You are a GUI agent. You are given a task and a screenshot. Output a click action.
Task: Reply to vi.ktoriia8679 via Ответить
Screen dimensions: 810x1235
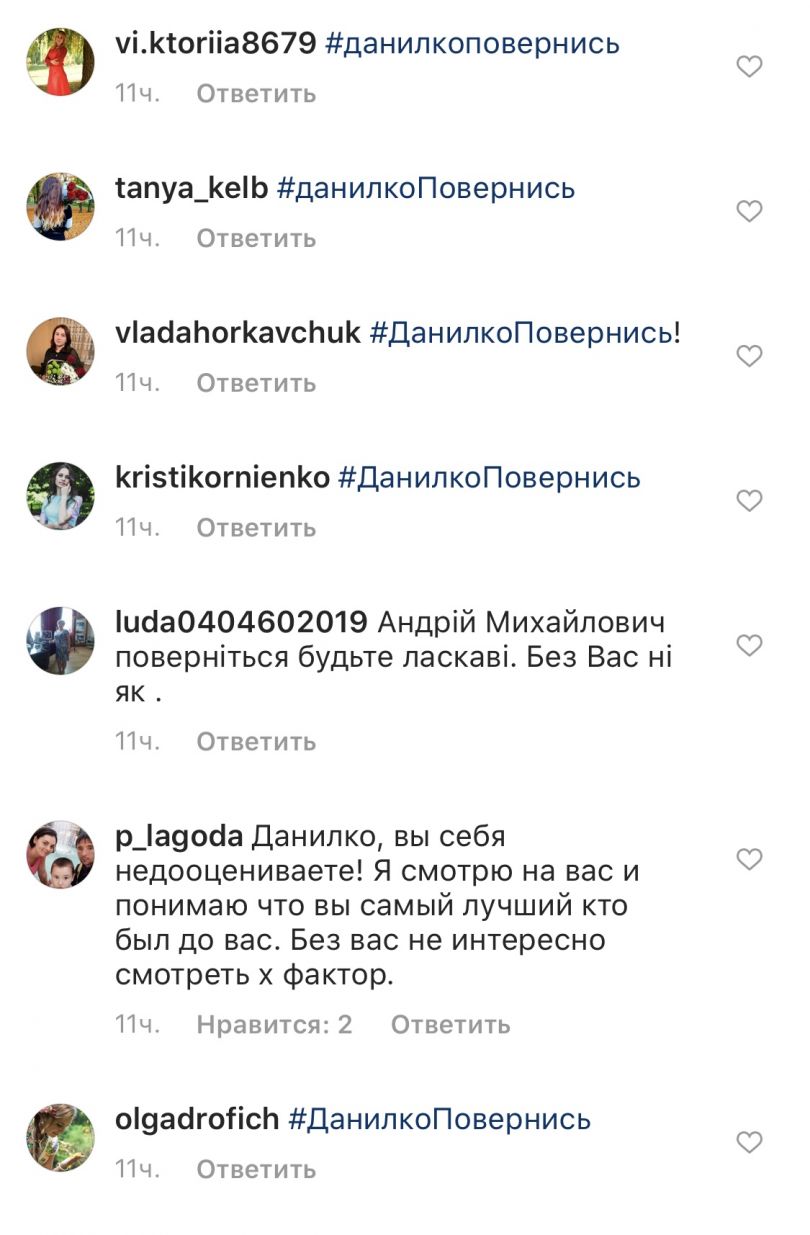coord(256,94)
